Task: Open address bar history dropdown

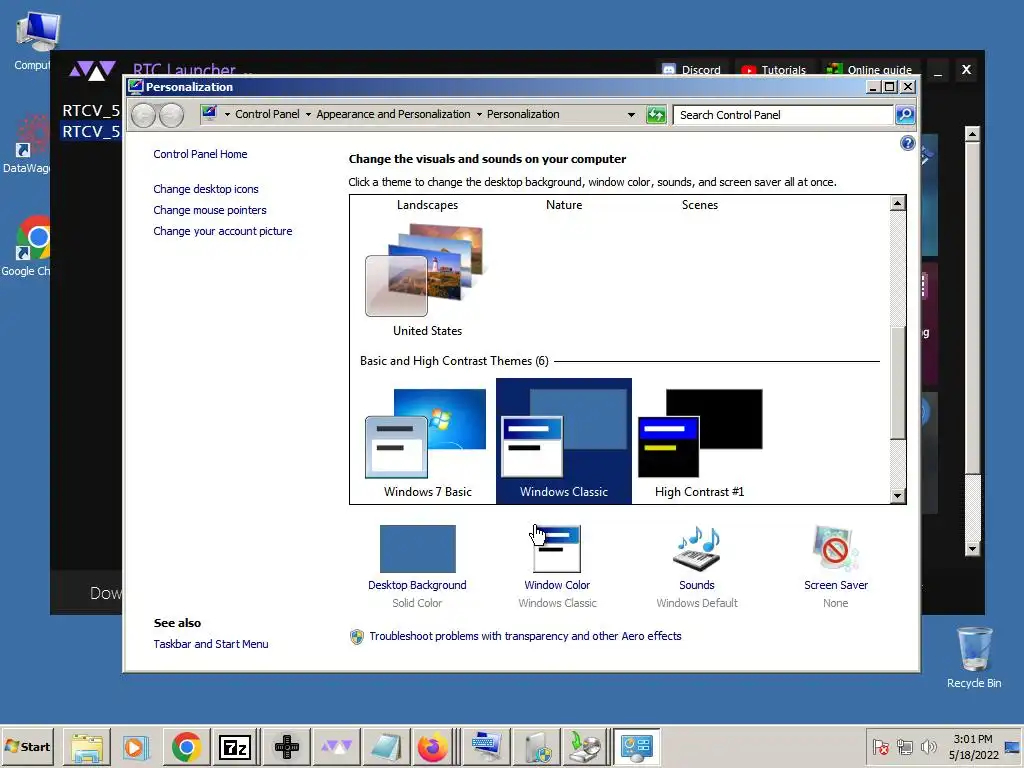Action: point(631,115)
